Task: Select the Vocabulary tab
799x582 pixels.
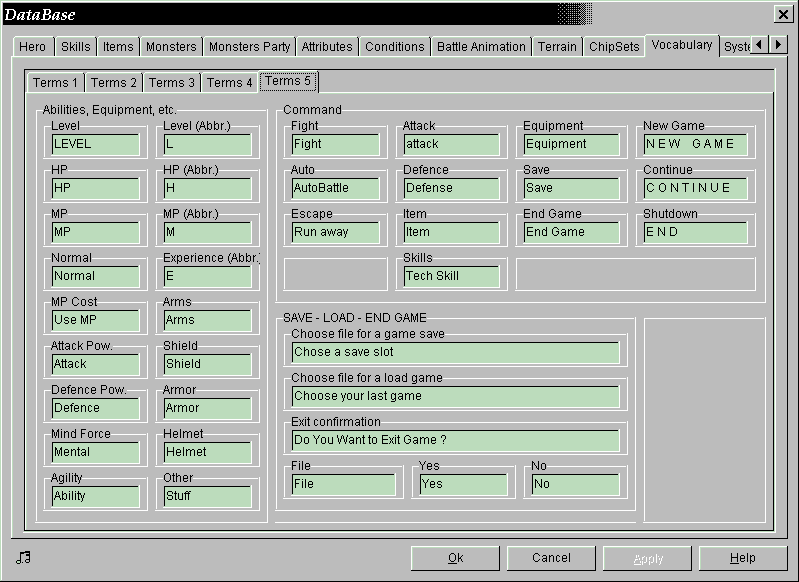Action: (x=682, y=45)
